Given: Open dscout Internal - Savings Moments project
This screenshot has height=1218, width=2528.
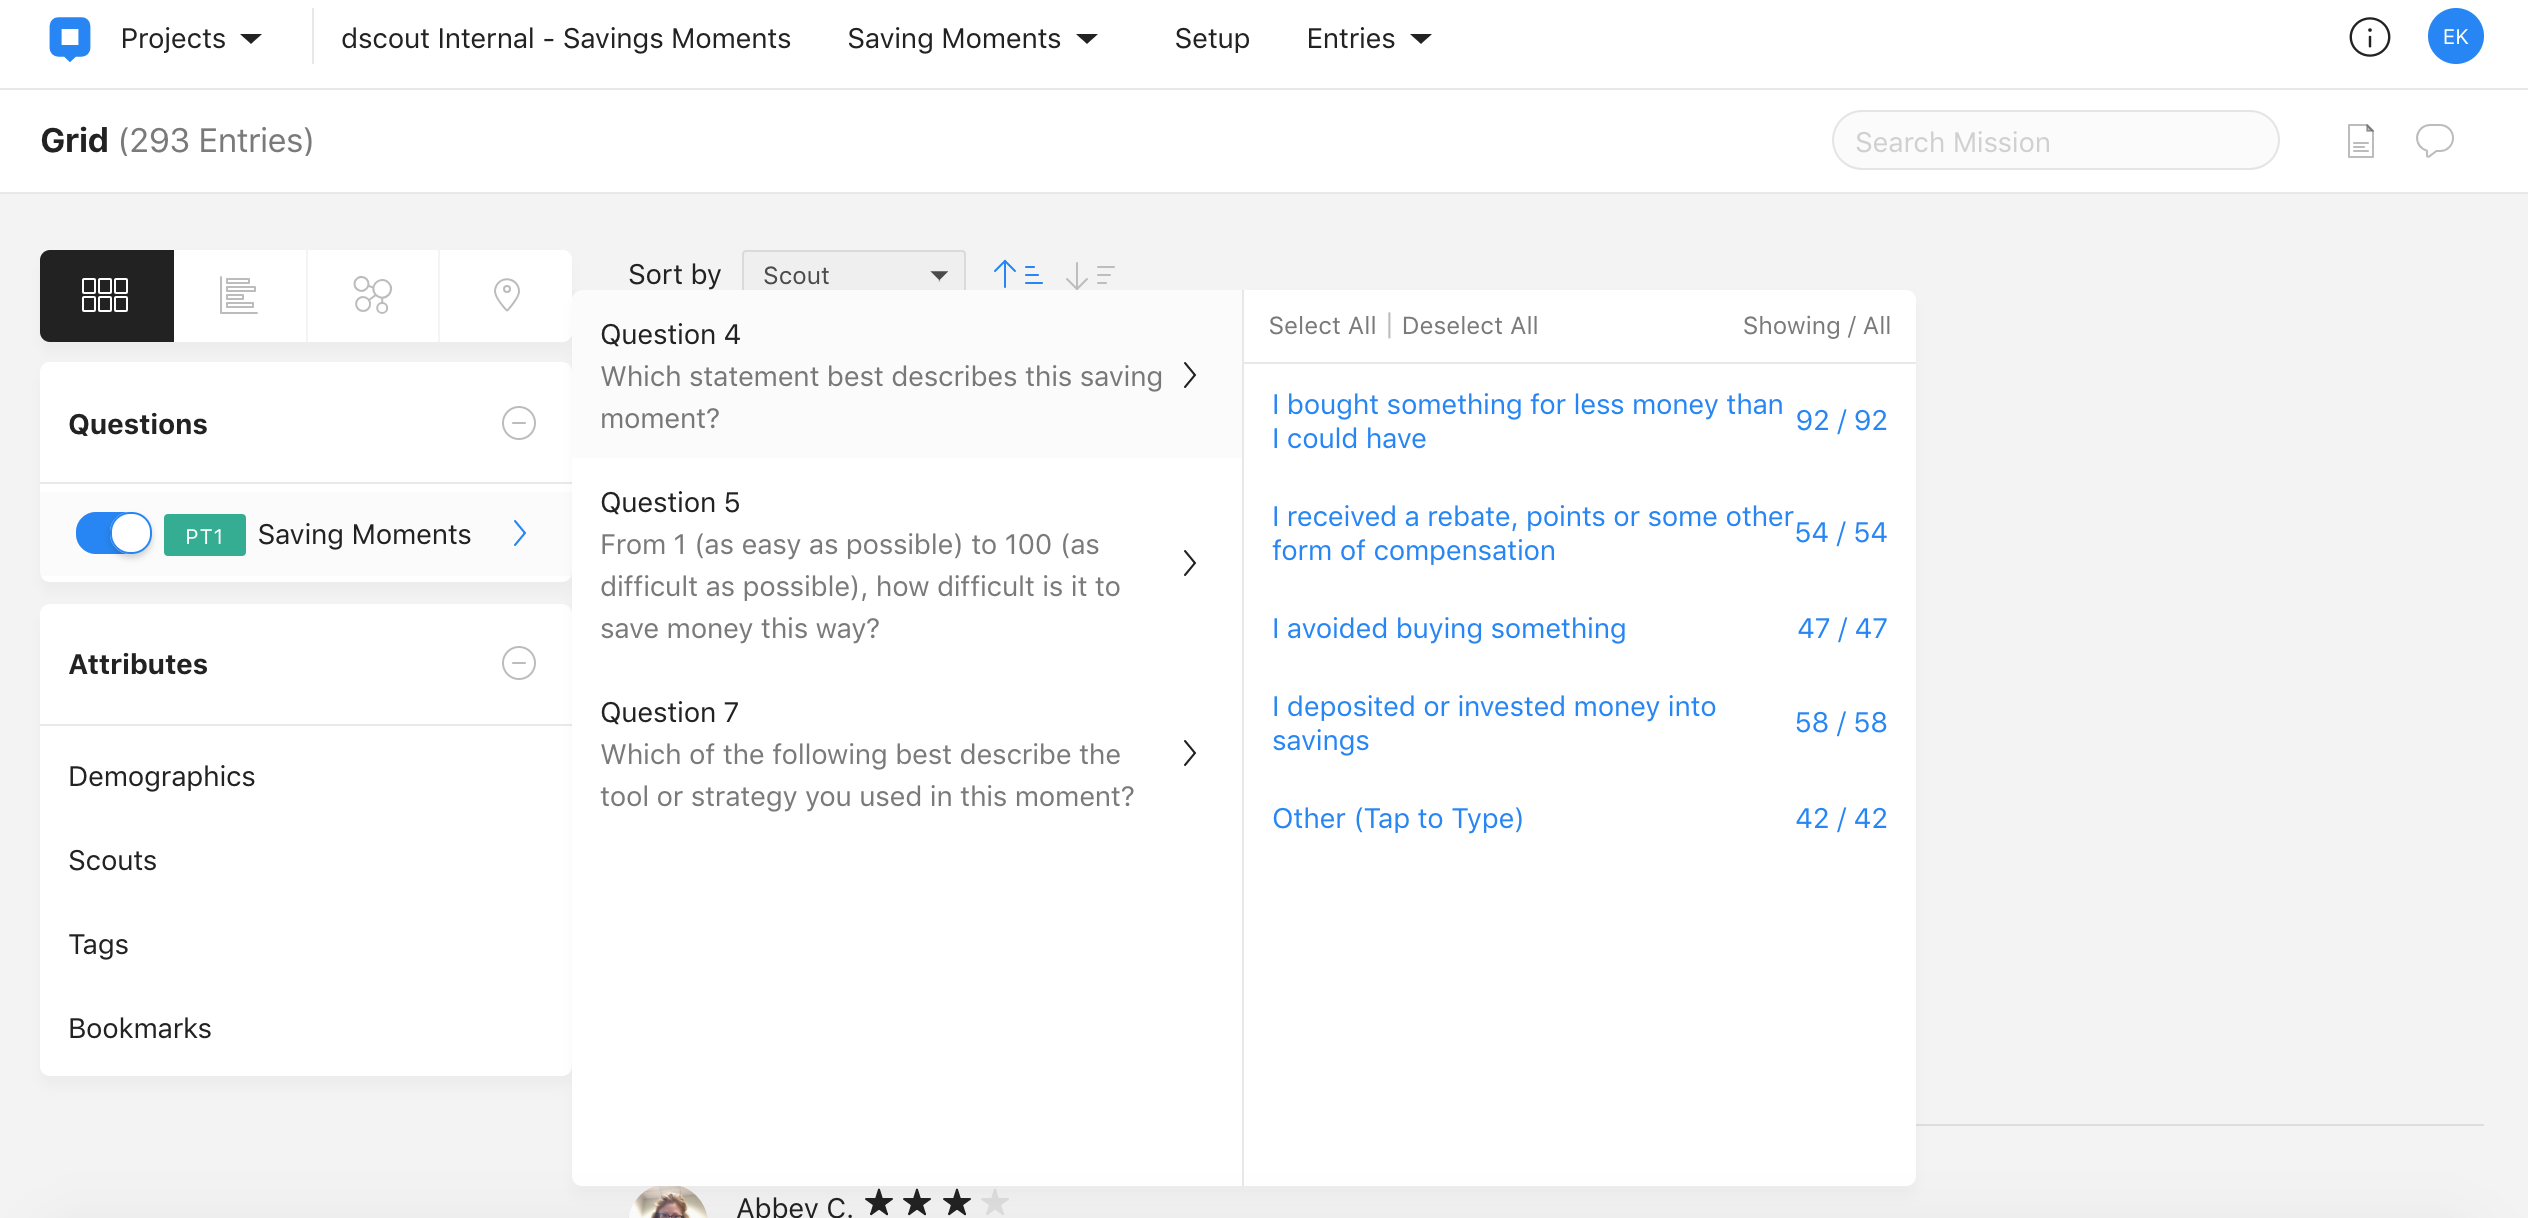Looking at the screenshot, I should (x=565, y=38).
